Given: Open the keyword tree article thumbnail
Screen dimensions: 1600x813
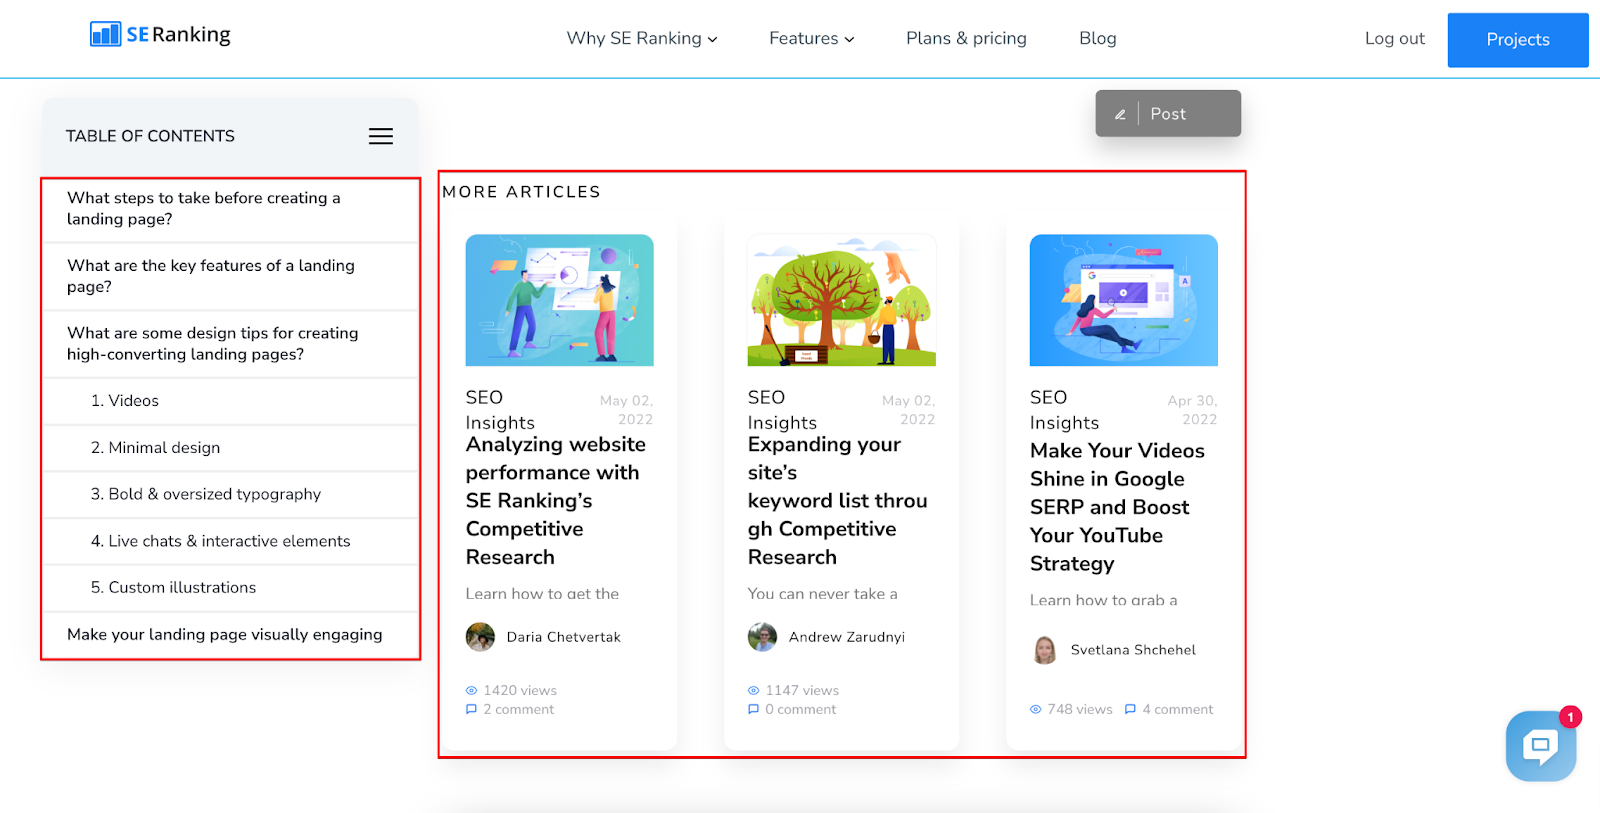Looking at the screenshot, I should point(842,300).
